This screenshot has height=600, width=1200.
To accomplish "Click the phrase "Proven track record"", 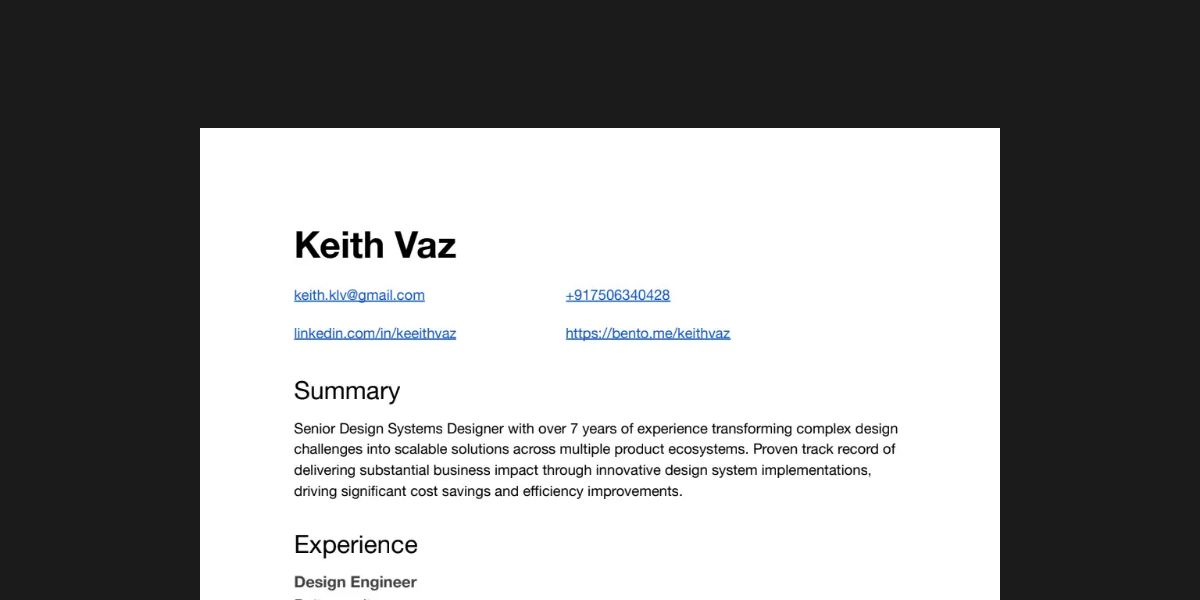I will pyautogui.click(x=817, y=450).
